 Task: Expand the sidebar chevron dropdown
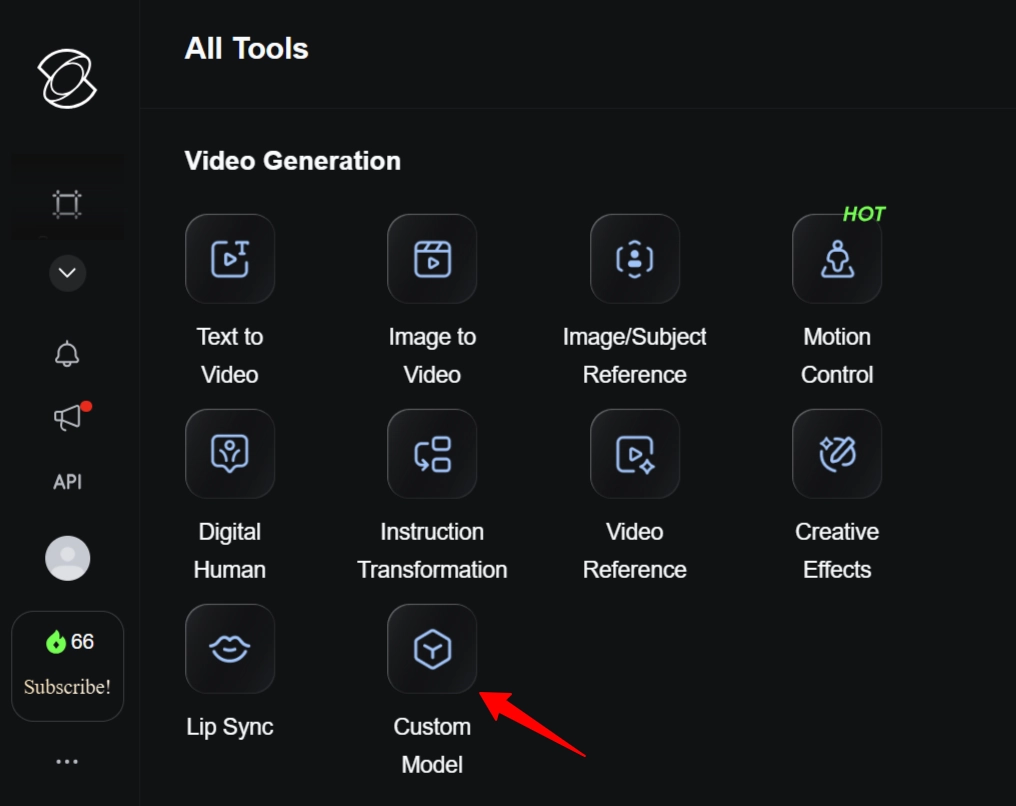pyautogui.click(x=67, y=273)
